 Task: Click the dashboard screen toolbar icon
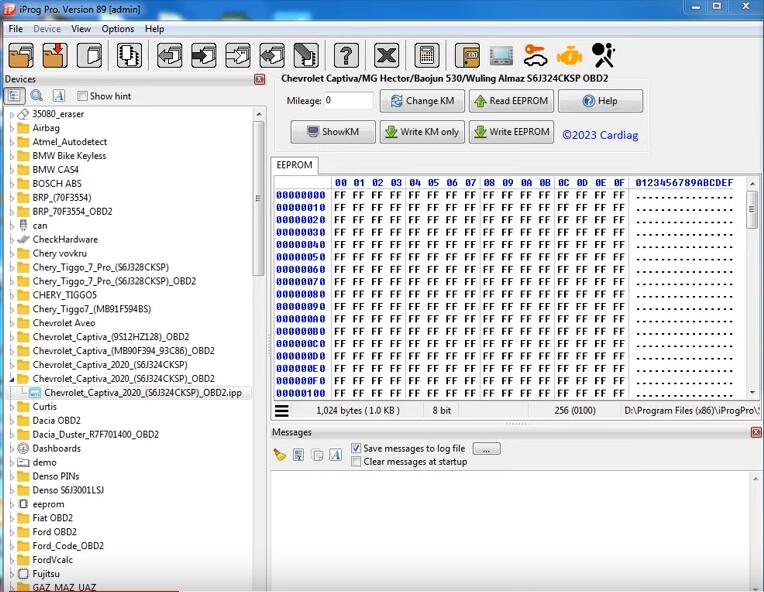(x=501, y=56)
